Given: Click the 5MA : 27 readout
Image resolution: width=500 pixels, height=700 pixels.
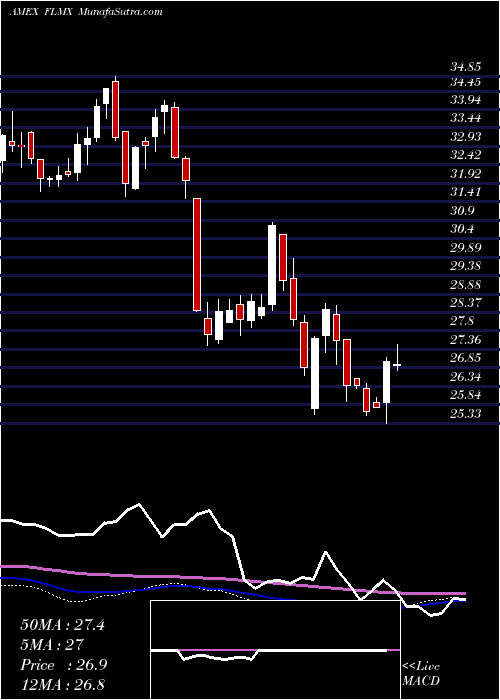Looking at the screenshot, I should coord(52,645).
